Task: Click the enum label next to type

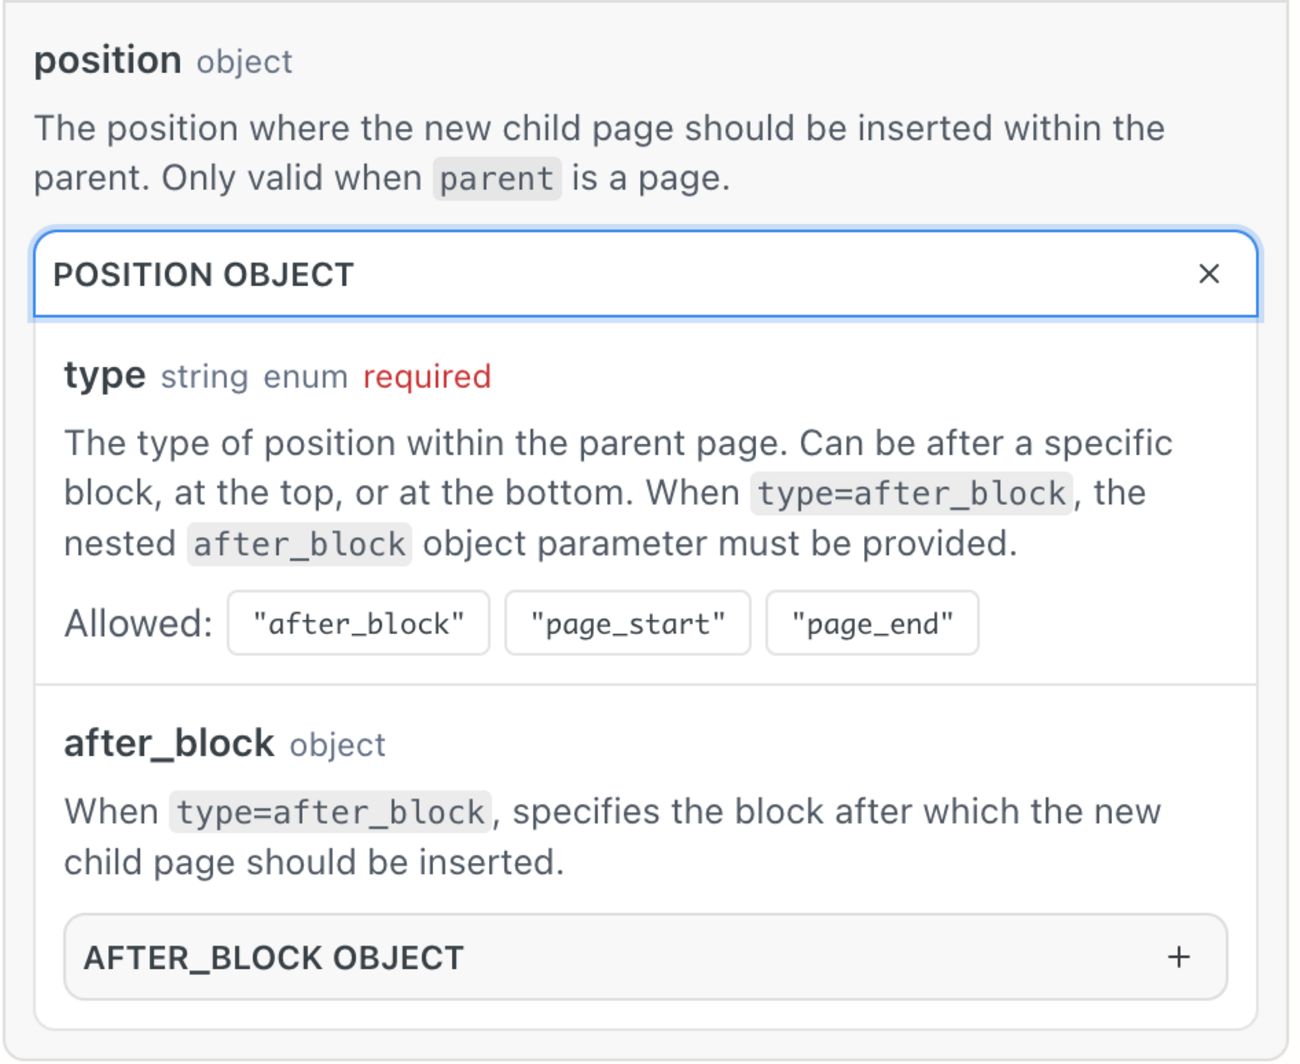Action: click(304, 377)
